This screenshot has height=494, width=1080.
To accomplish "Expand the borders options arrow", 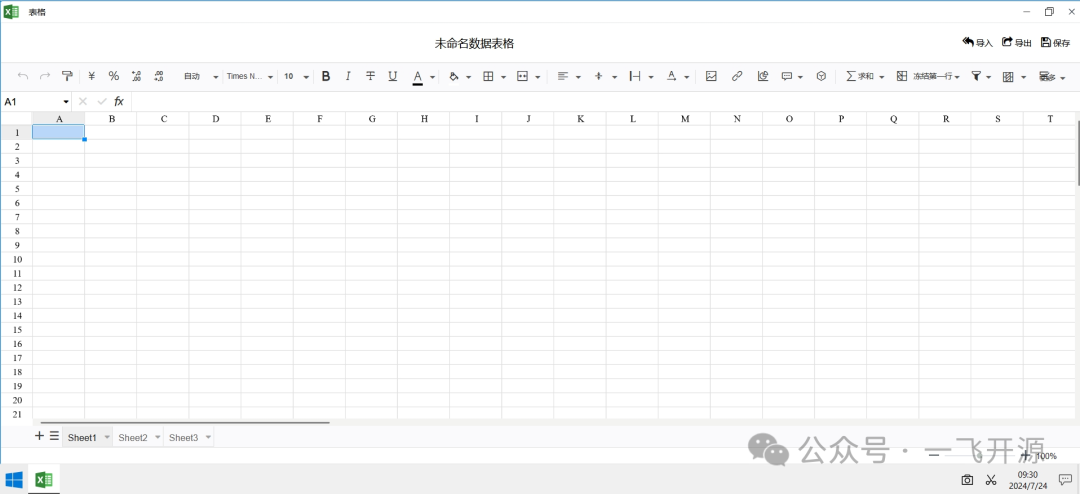I will click(x=503, y=77).
